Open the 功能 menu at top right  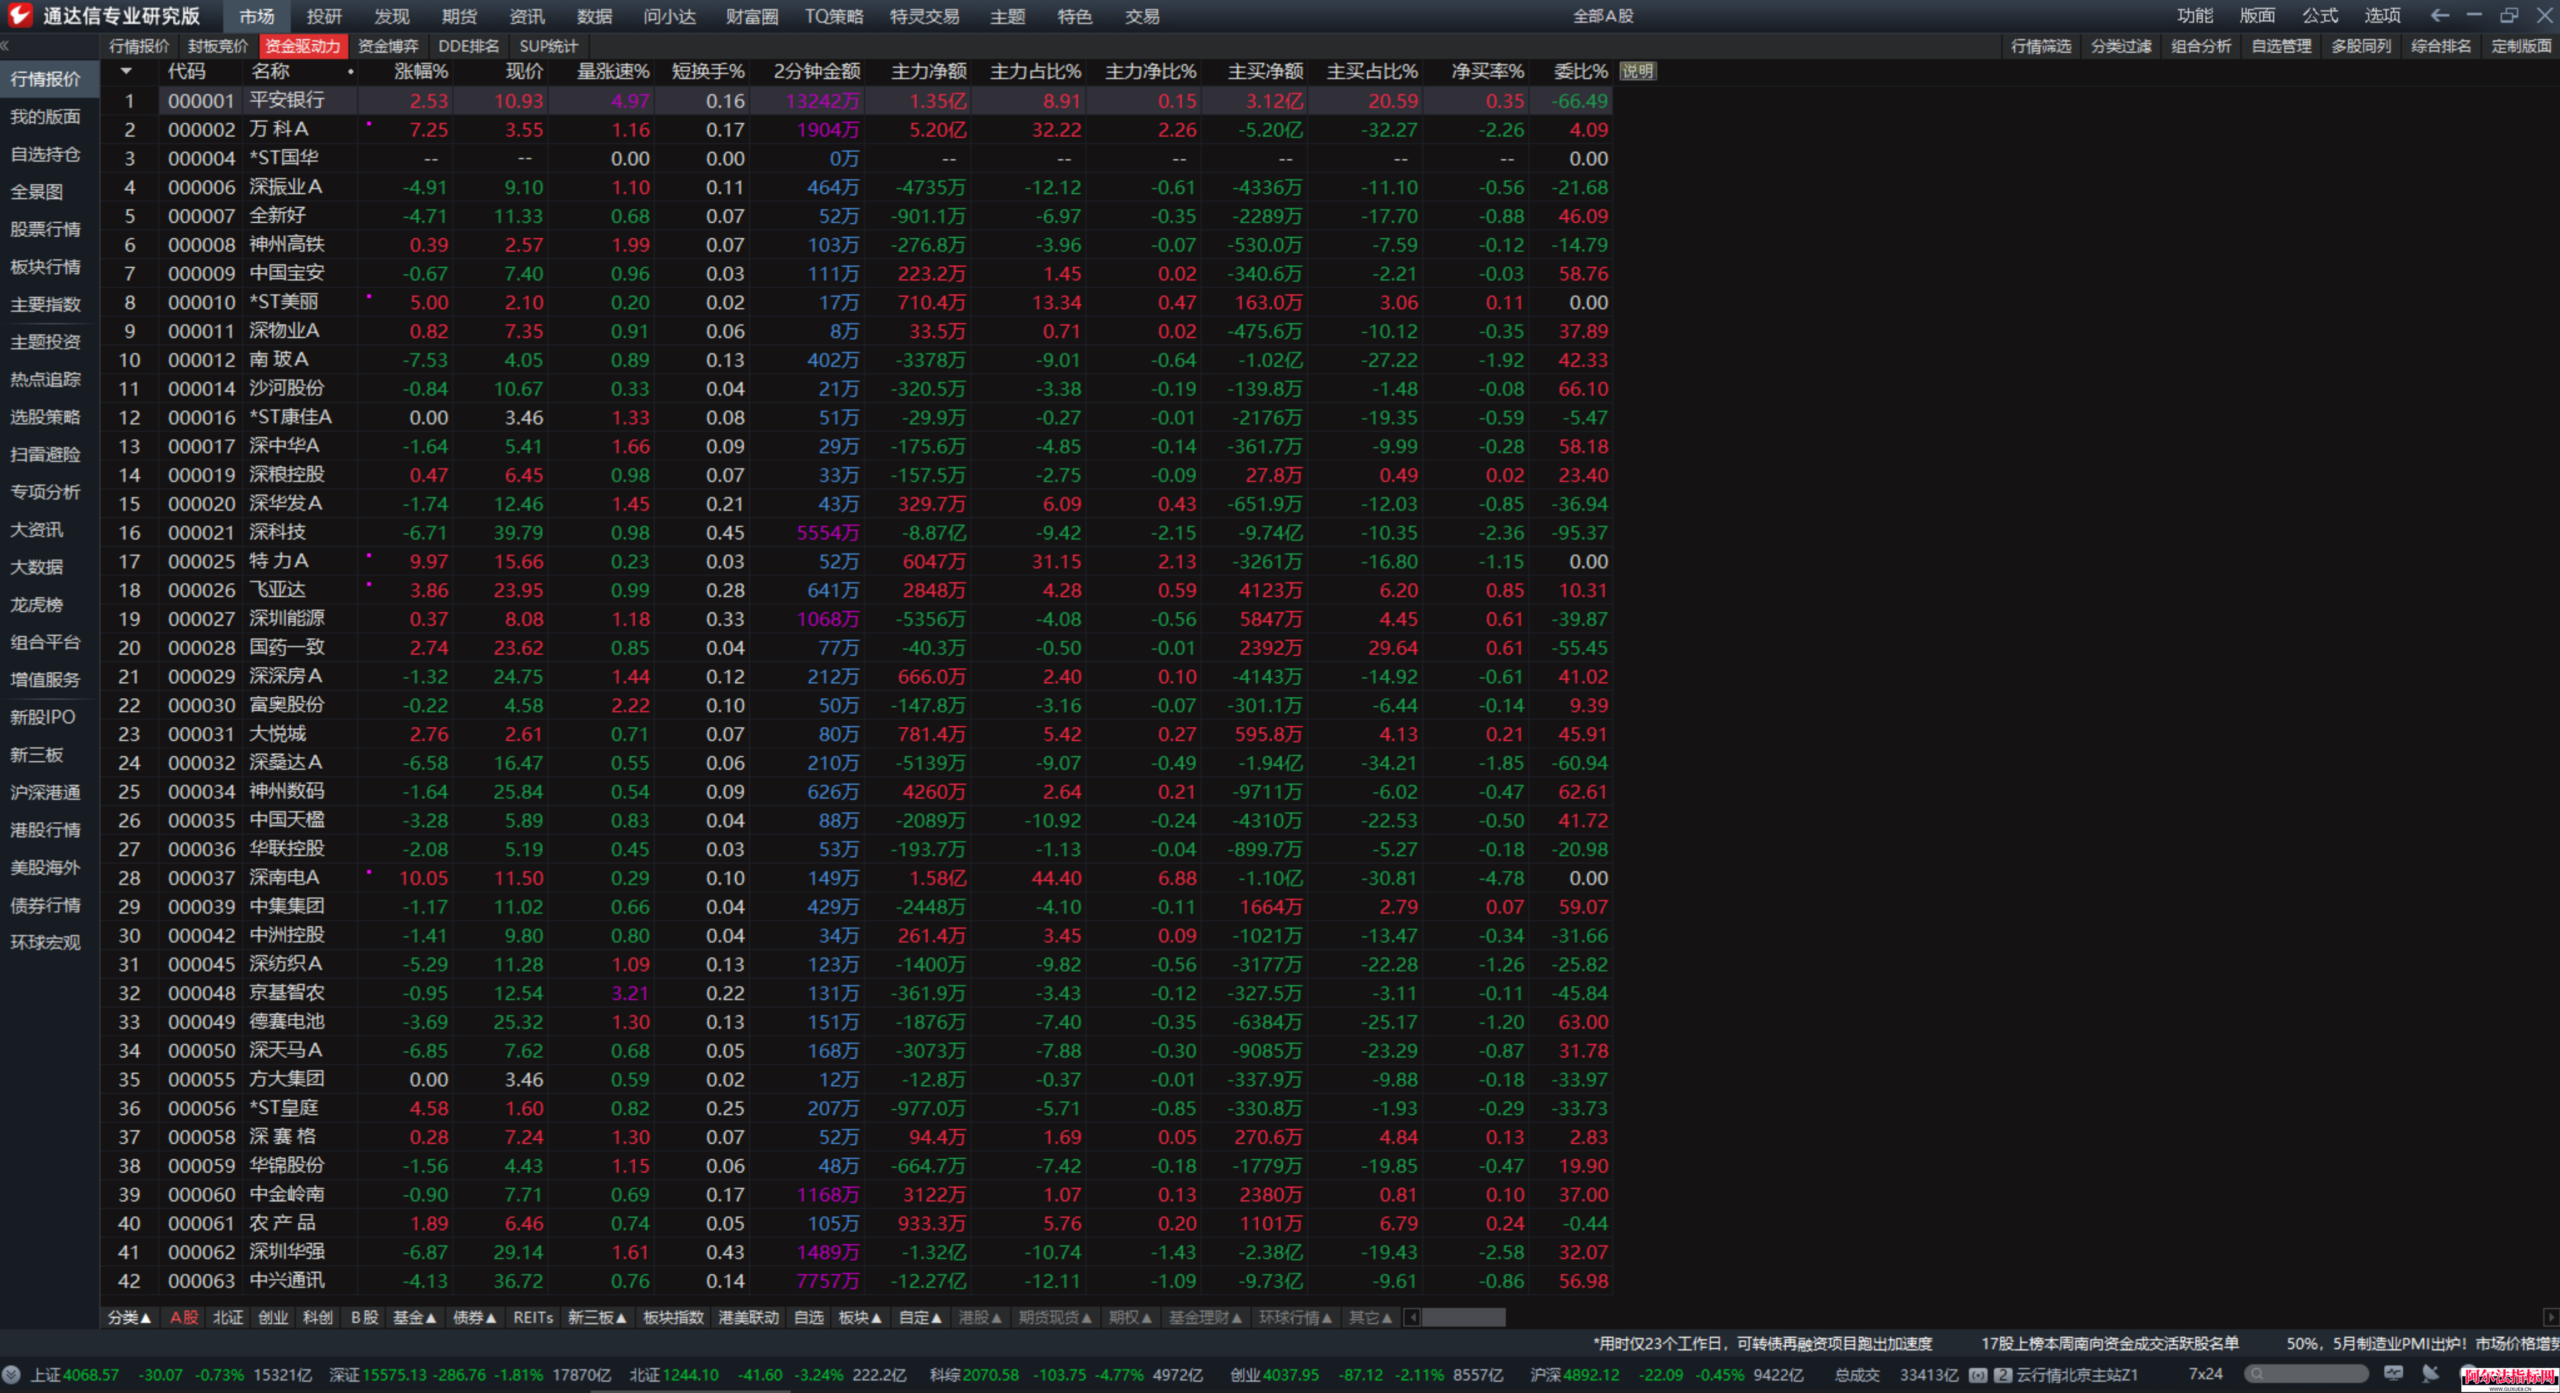2194,16
